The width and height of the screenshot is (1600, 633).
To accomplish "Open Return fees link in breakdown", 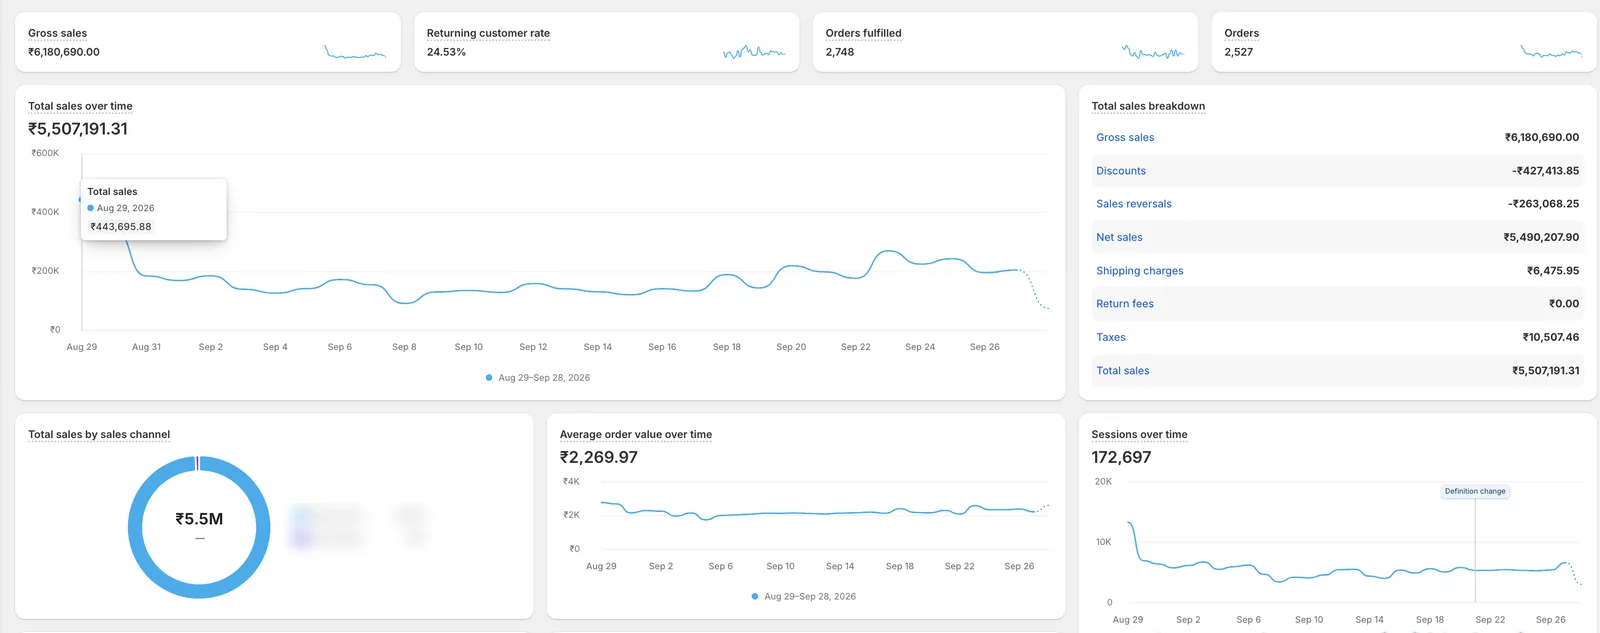I will pos(1125,304).
